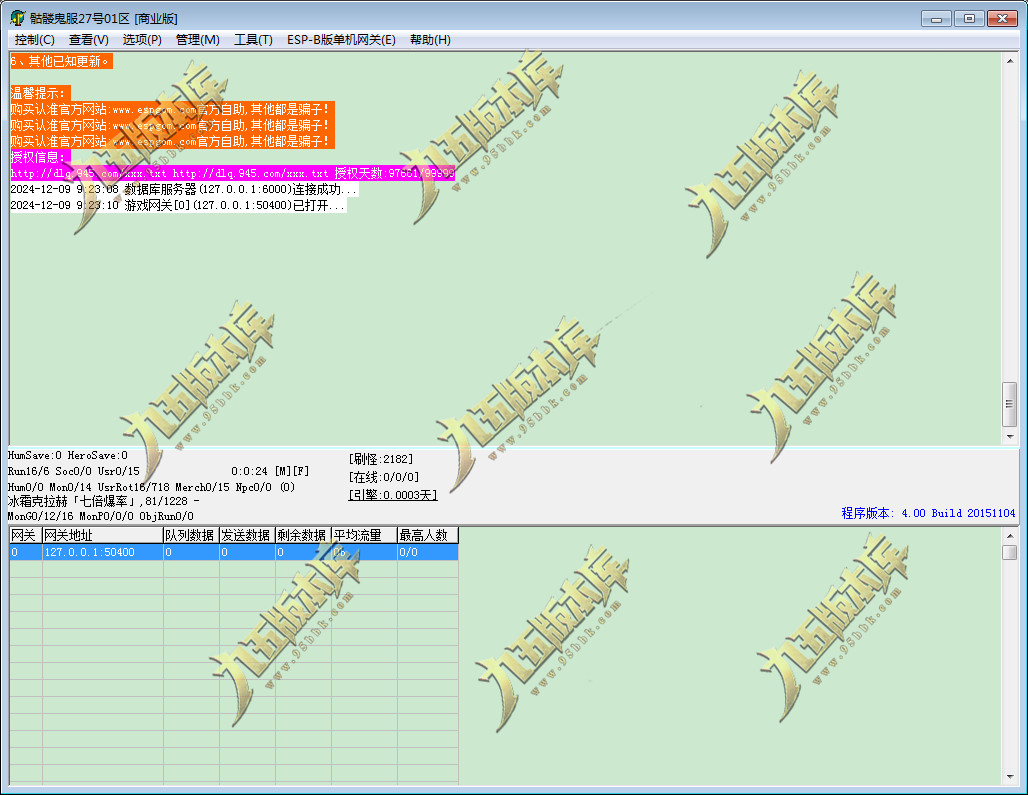Click the 0:0:24 [M][F] timer text

click(x=270, y=471)
